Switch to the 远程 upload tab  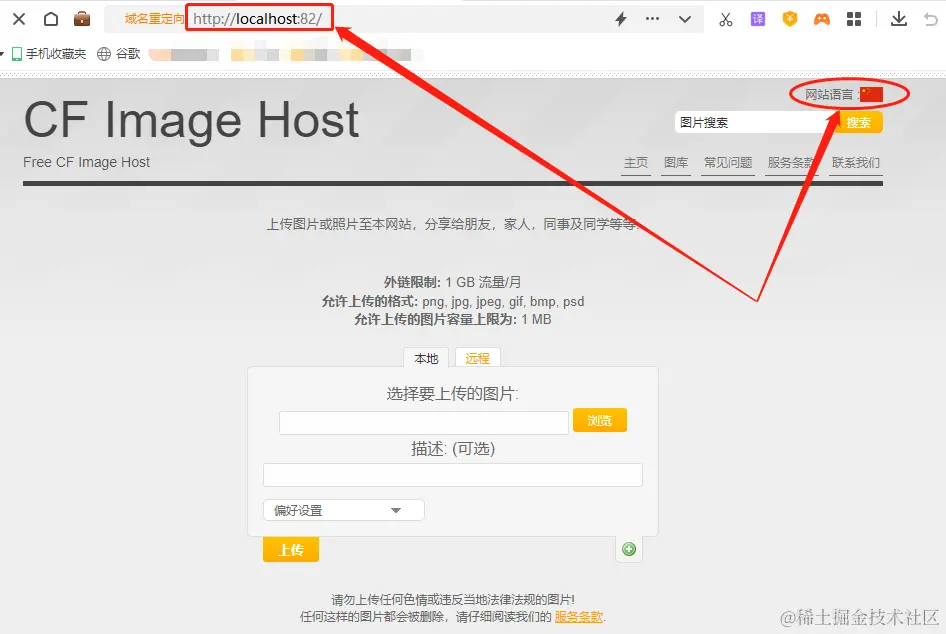477,358
